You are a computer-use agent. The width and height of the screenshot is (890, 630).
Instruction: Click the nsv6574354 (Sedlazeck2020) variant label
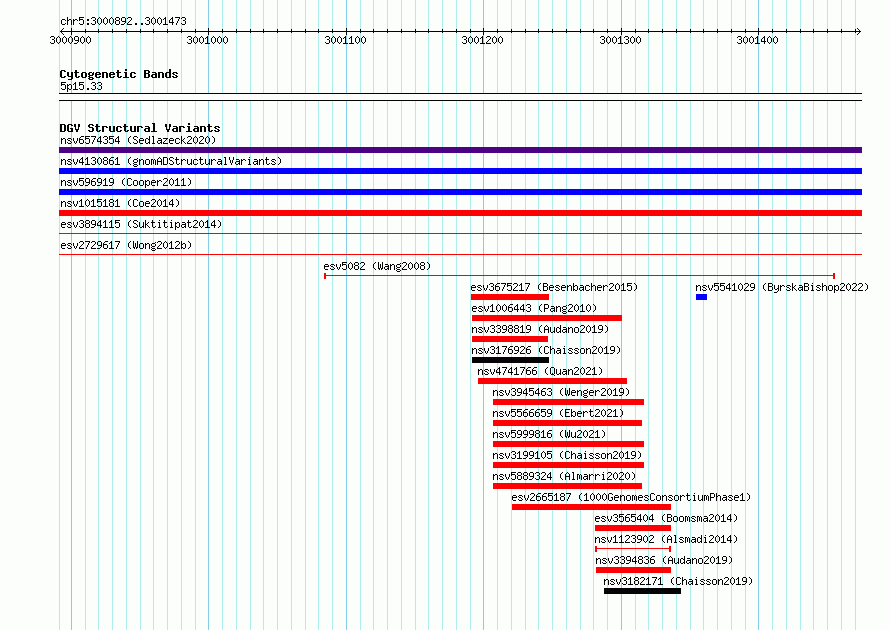click(x=138, y=140)
